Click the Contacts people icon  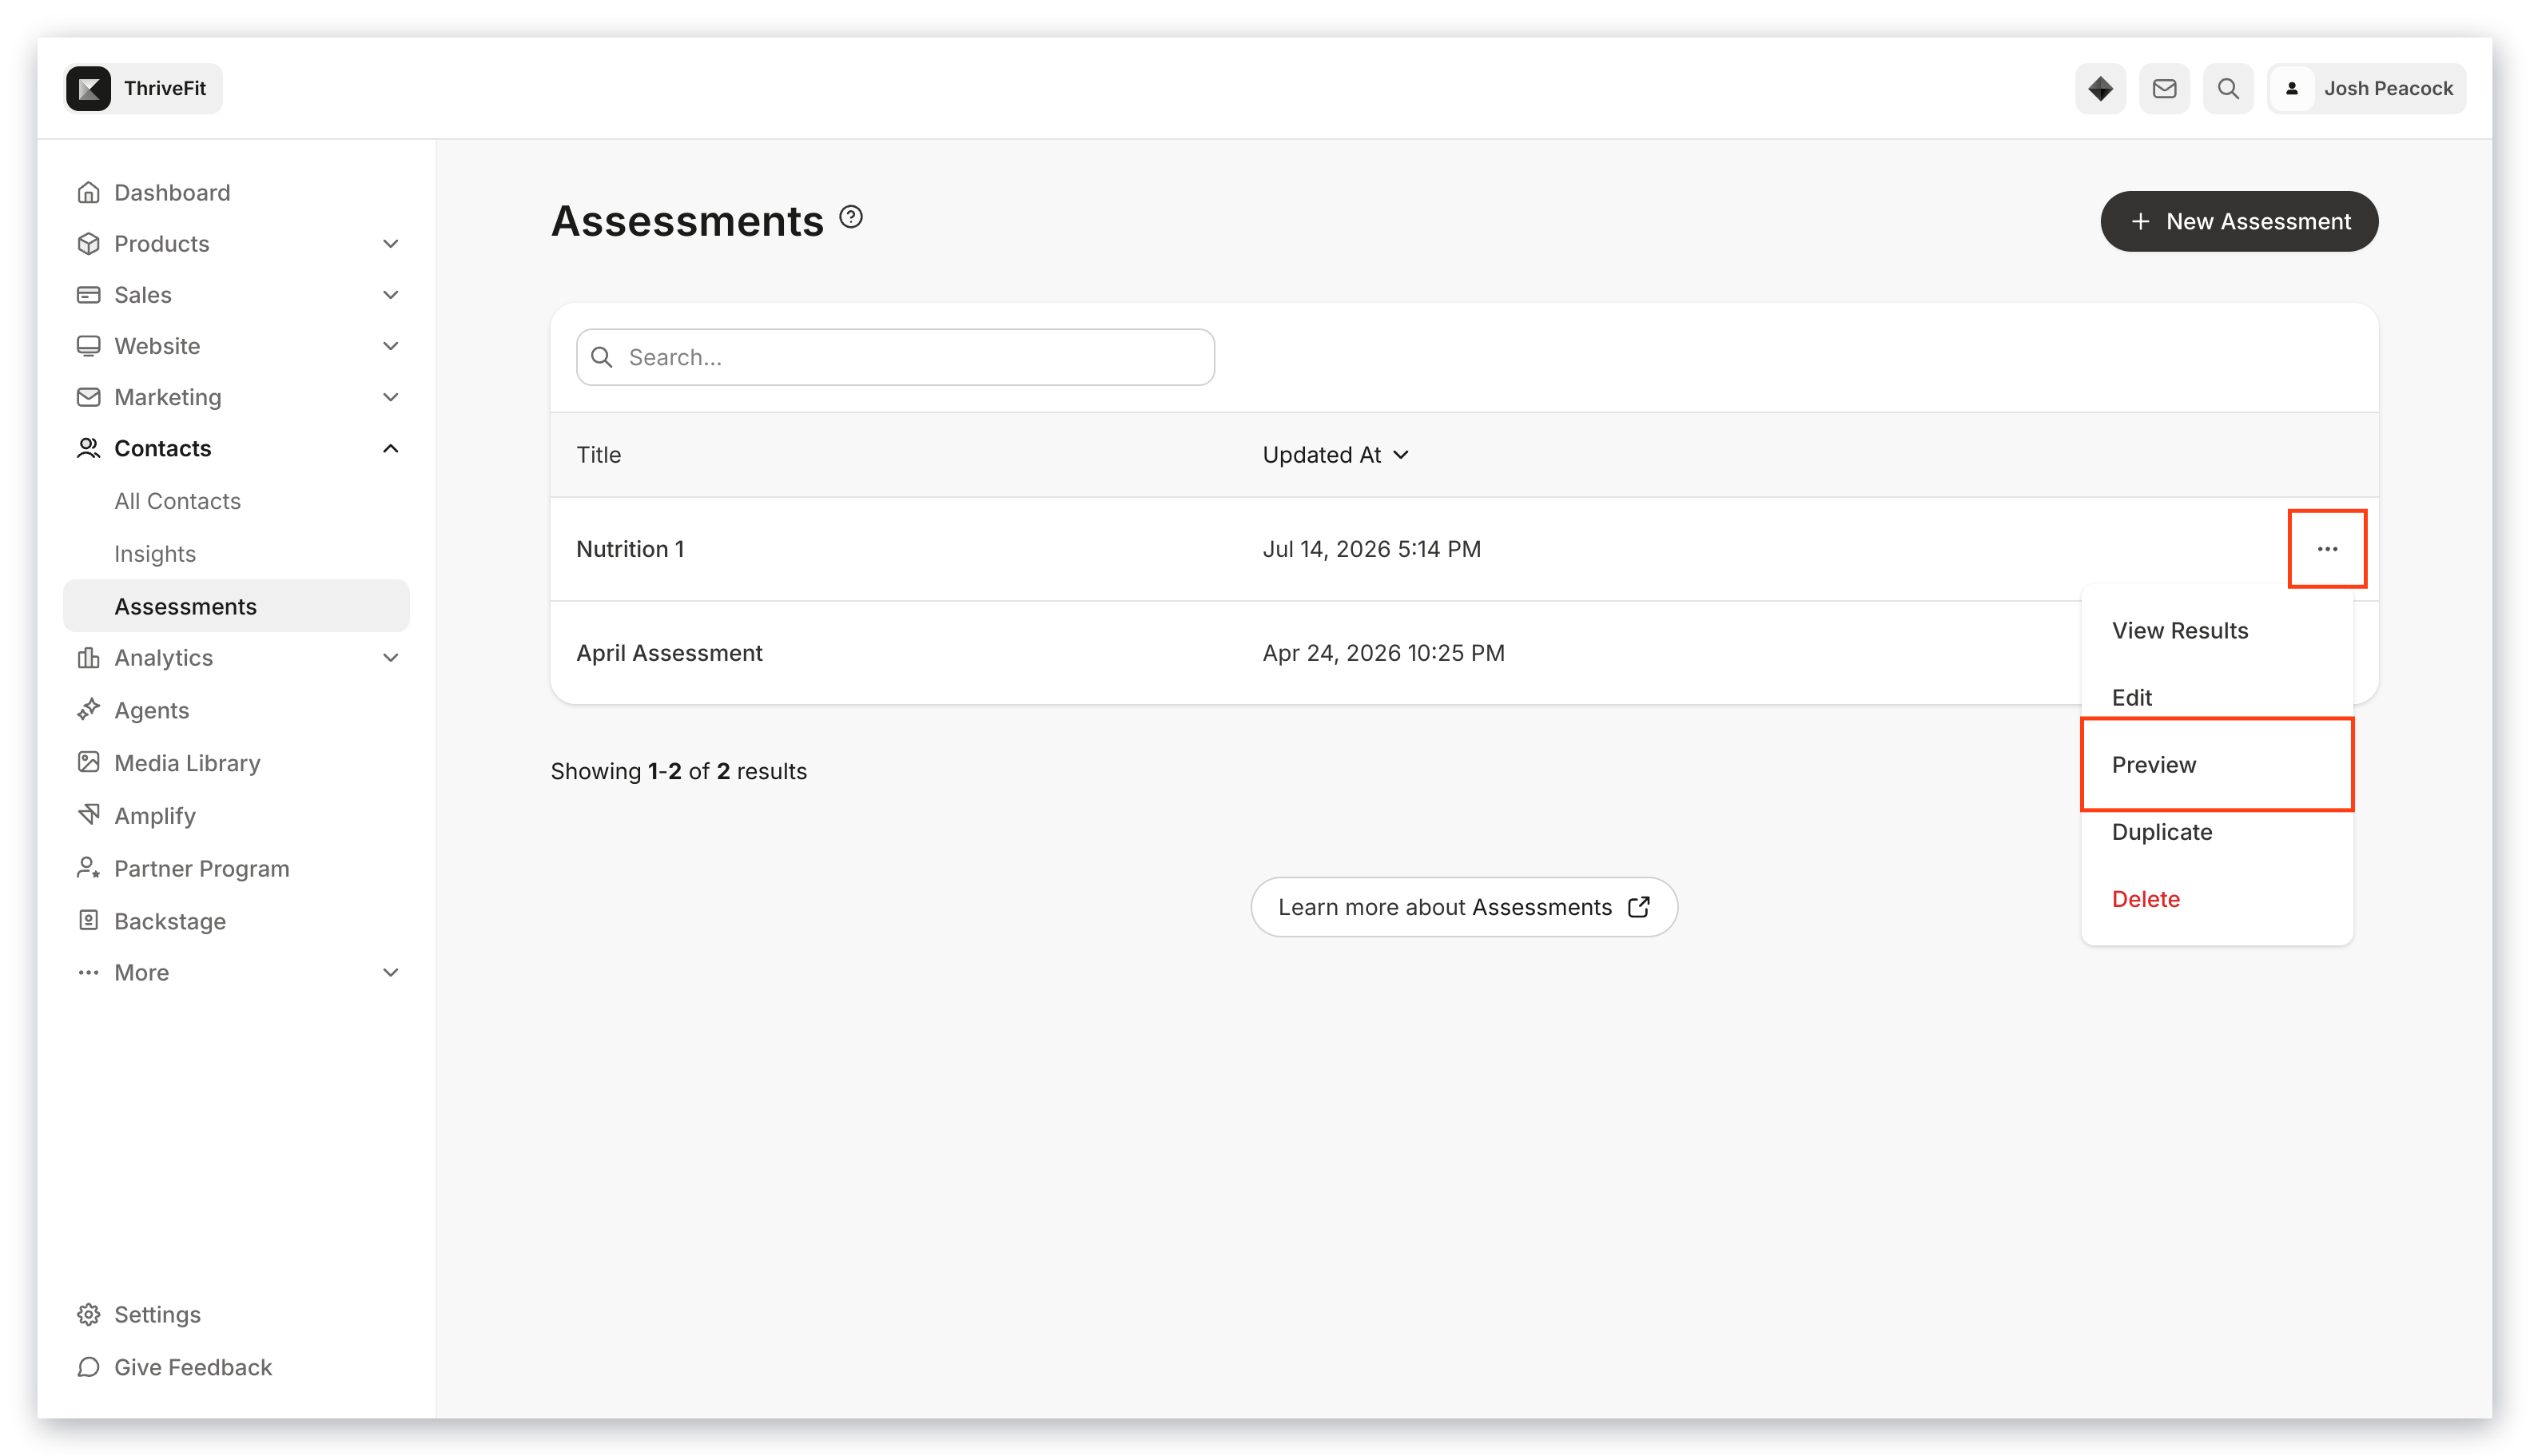pos(88,448)
